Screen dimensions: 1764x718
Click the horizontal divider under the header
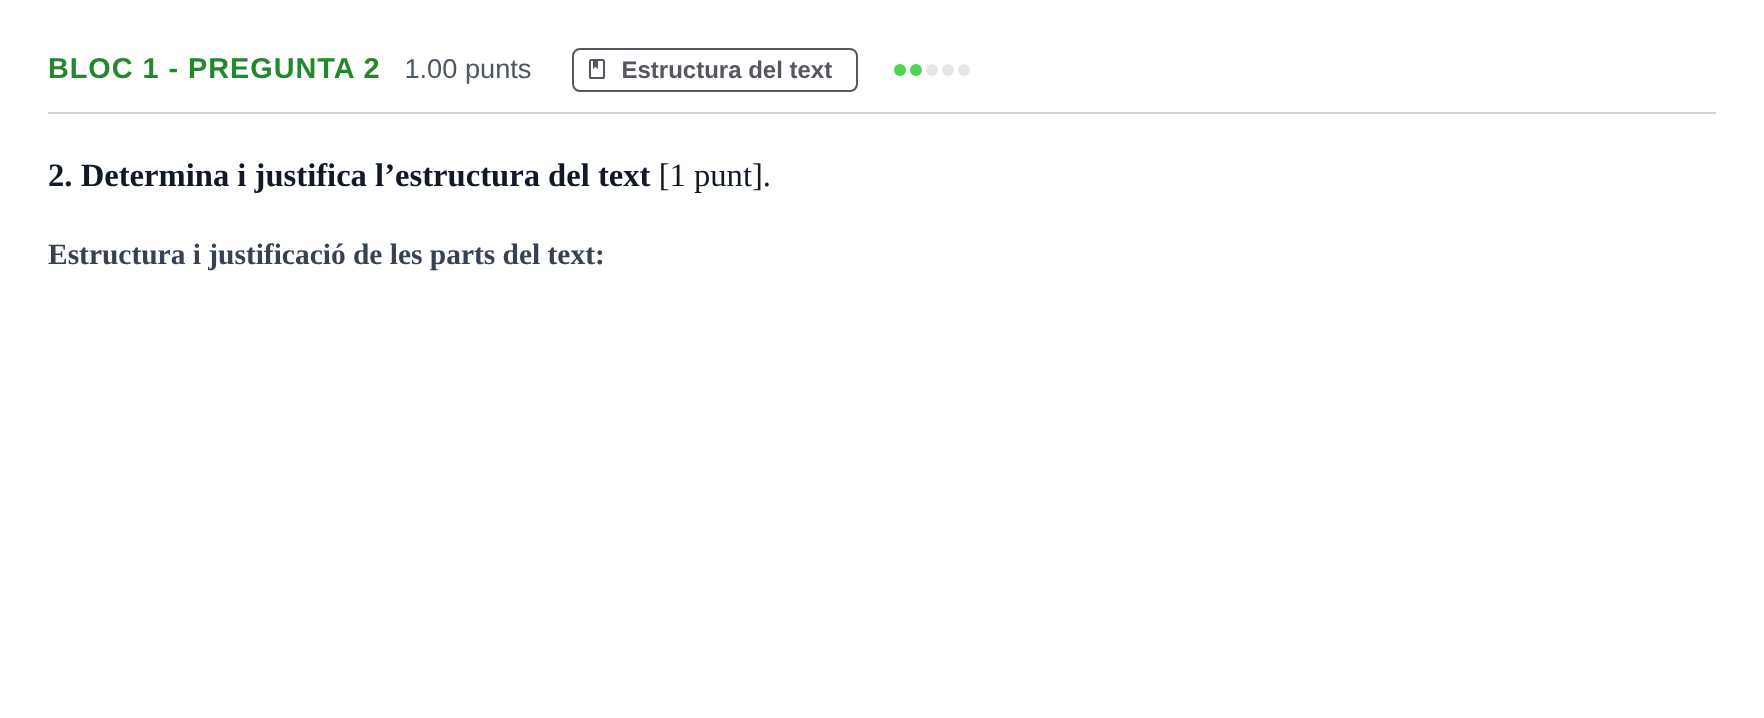coord(882,113)
